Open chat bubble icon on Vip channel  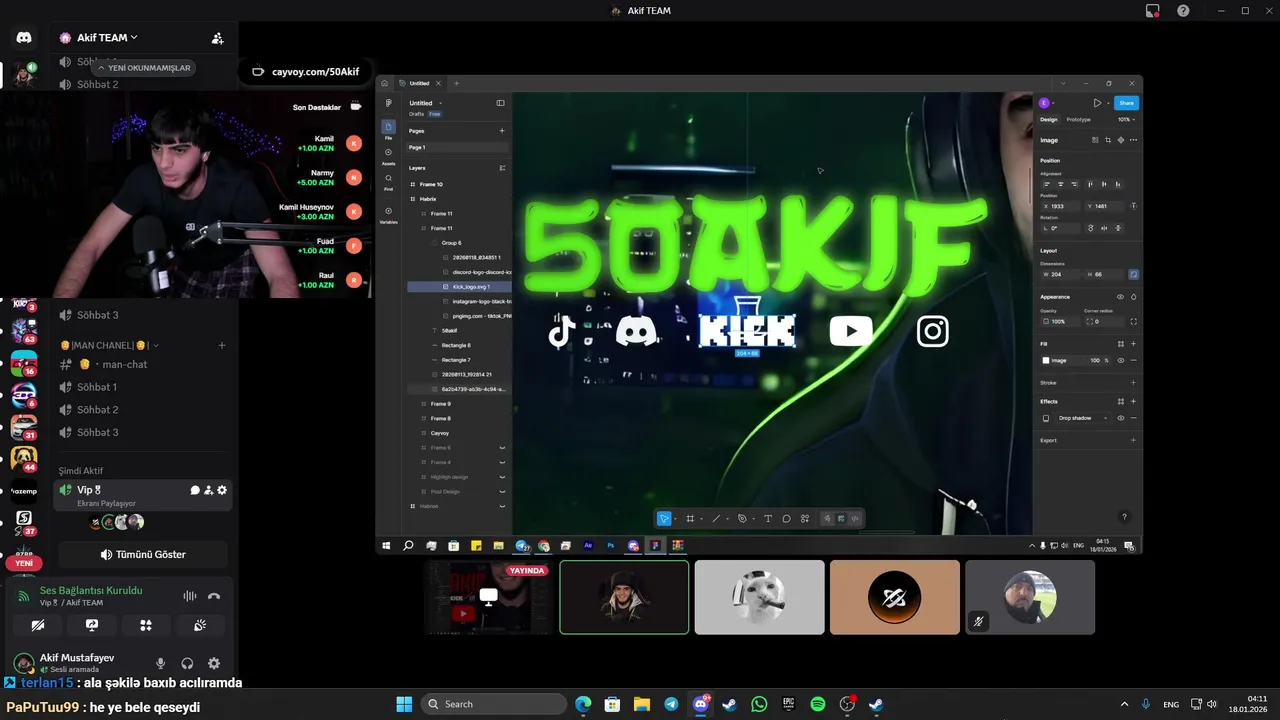click(x=195, y=490)
